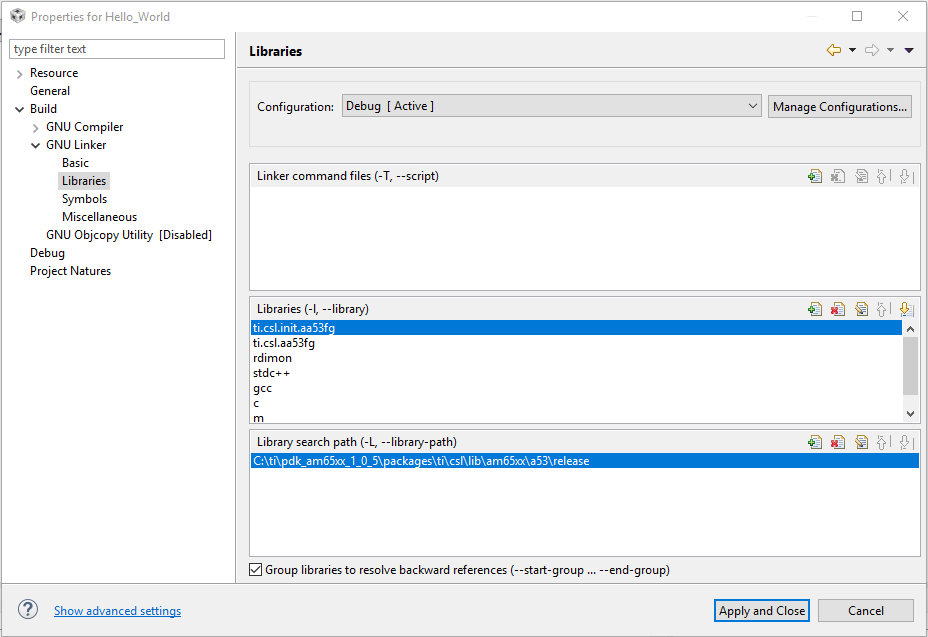Focus the type filter text field
928x637 pixels.
(117, 49)
